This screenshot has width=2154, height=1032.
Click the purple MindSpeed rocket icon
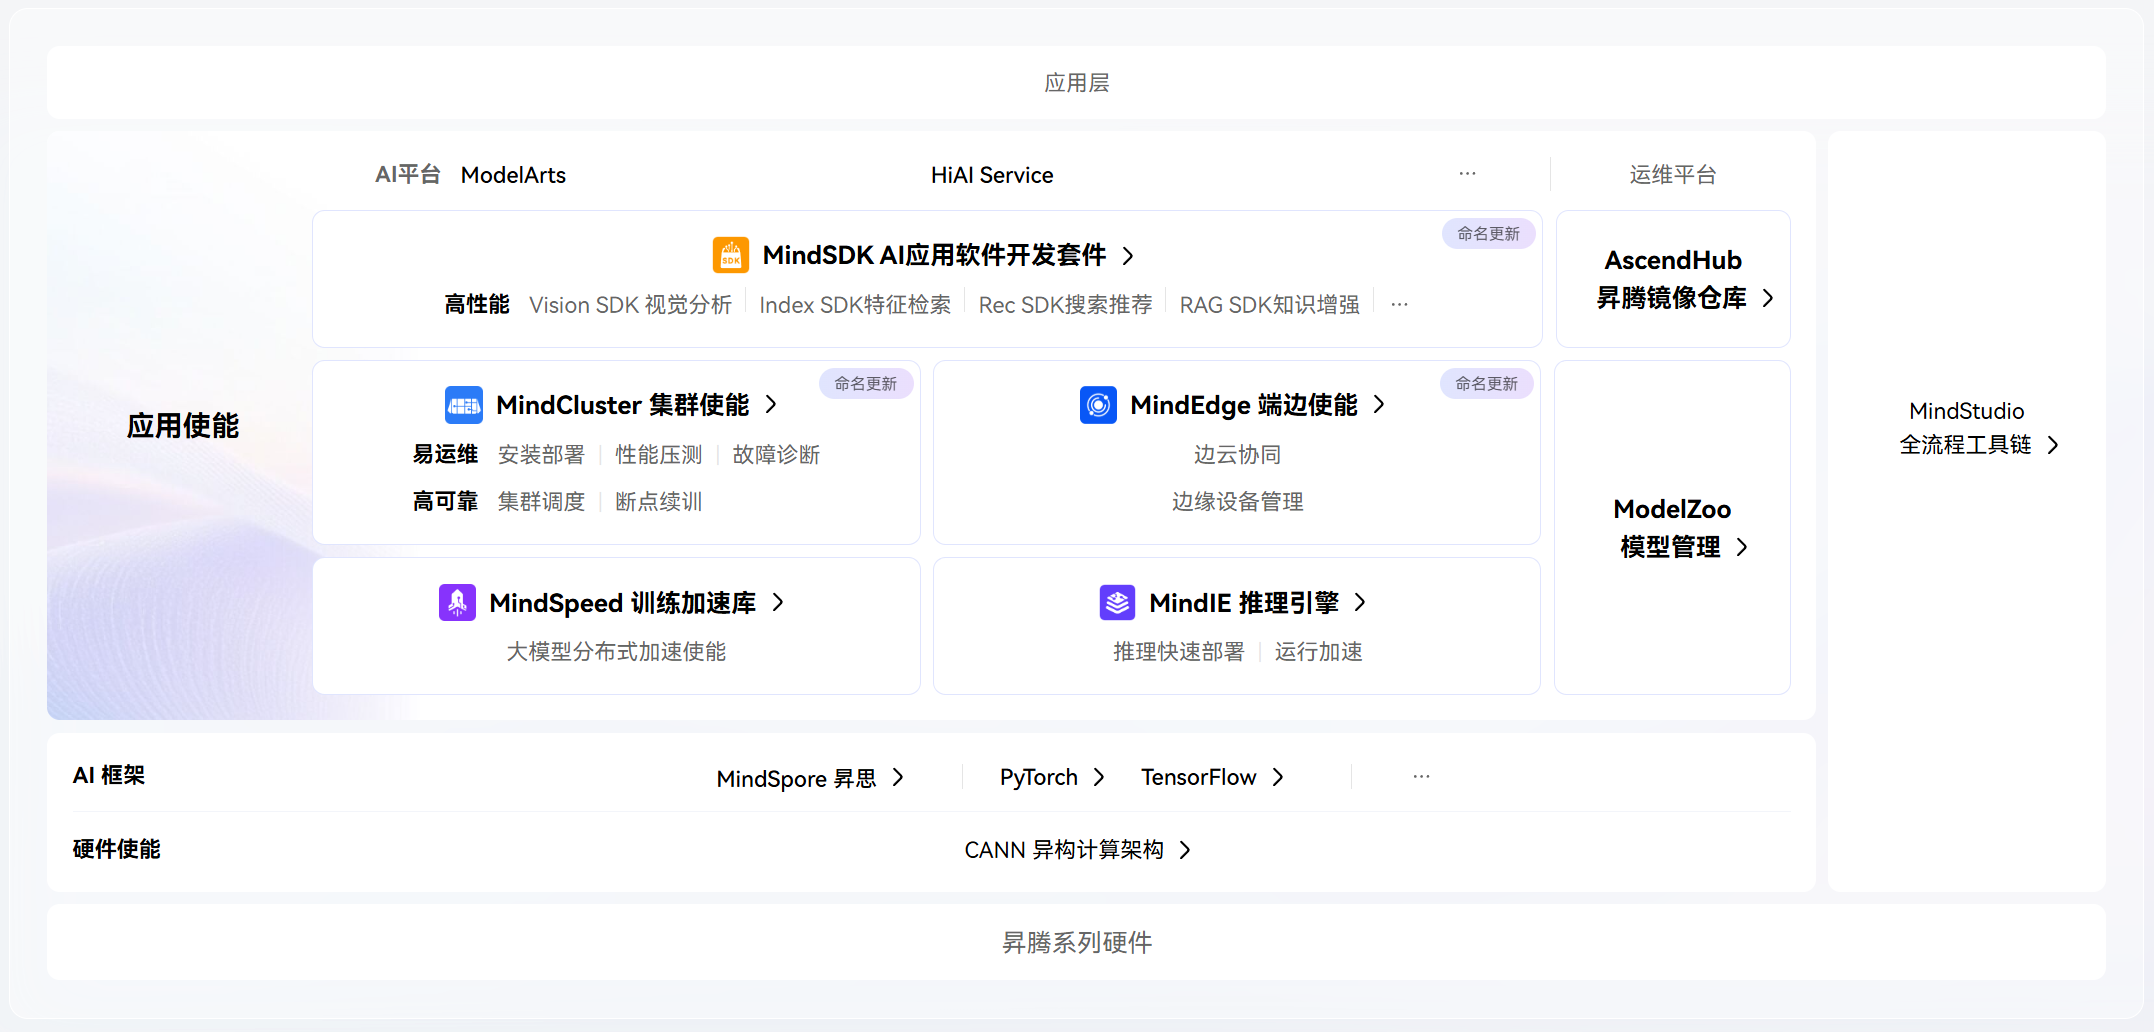click(x=457, y=603)
